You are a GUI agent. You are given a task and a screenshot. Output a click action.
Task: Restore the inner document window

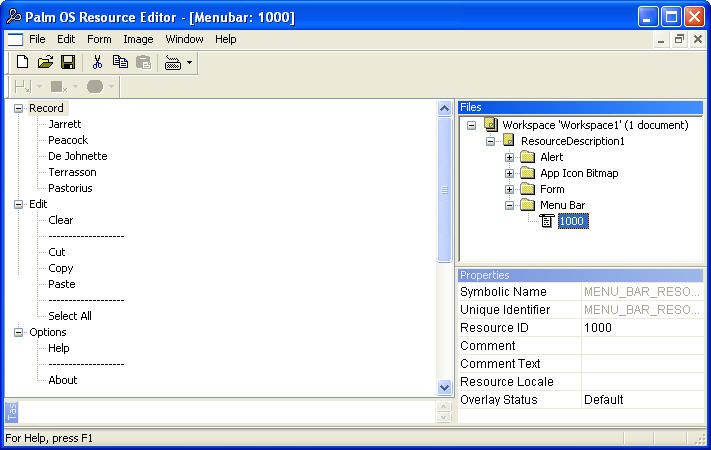(679, 39)
